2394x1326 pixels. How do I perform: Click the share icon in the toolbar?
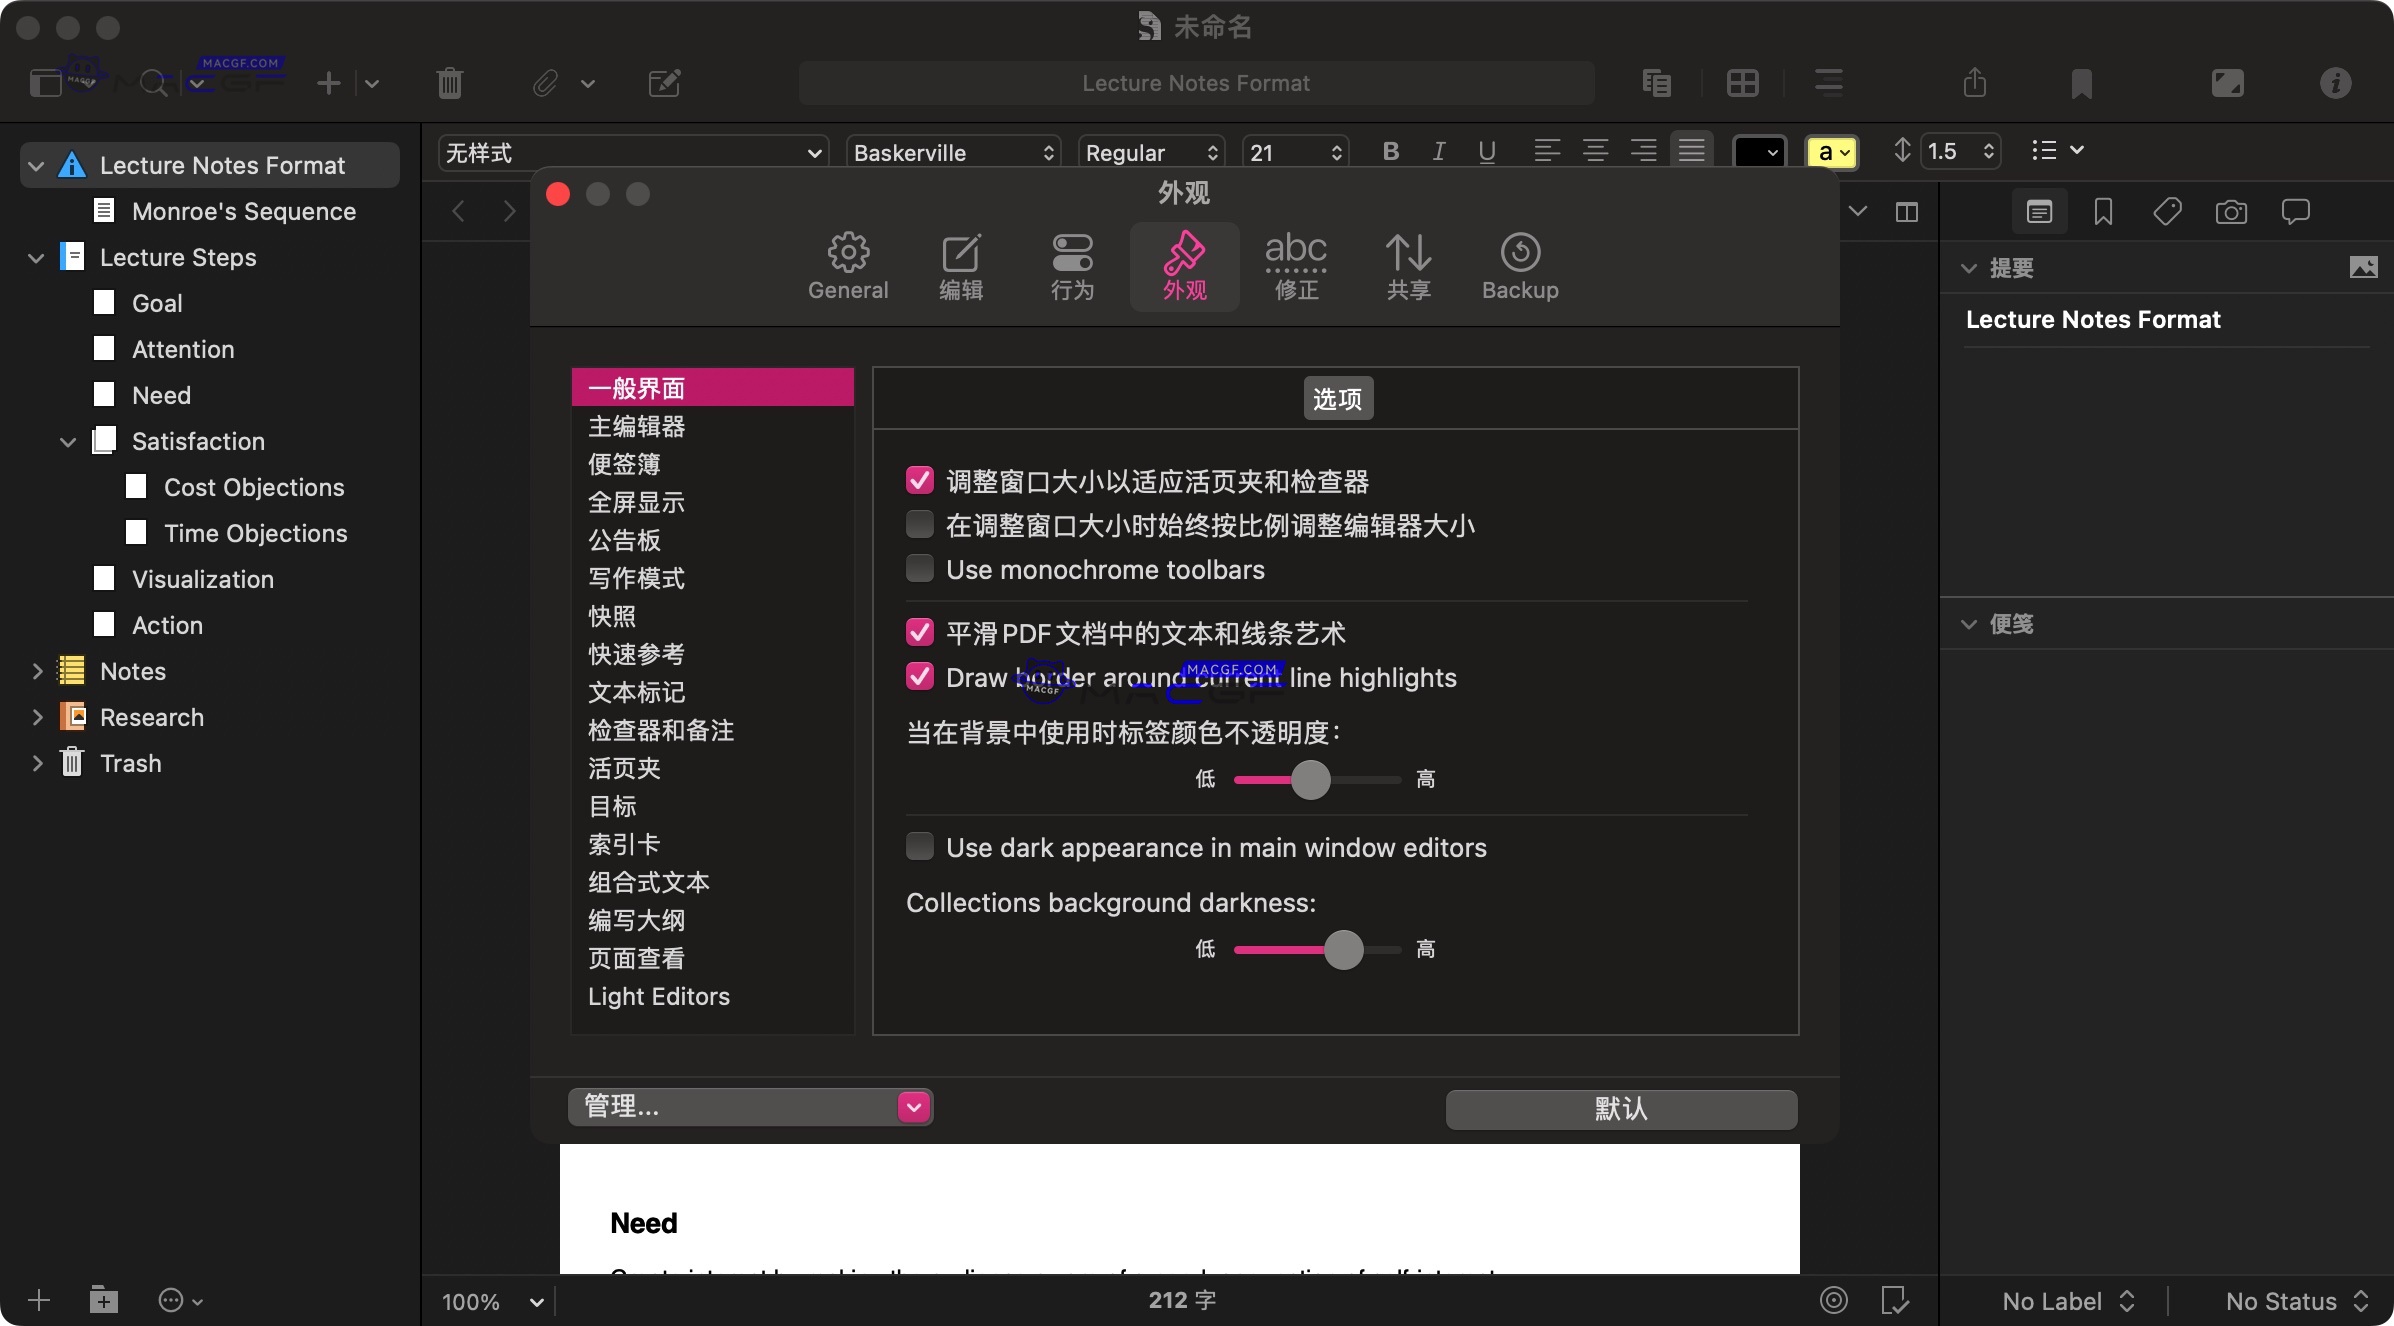point(1975,83)
